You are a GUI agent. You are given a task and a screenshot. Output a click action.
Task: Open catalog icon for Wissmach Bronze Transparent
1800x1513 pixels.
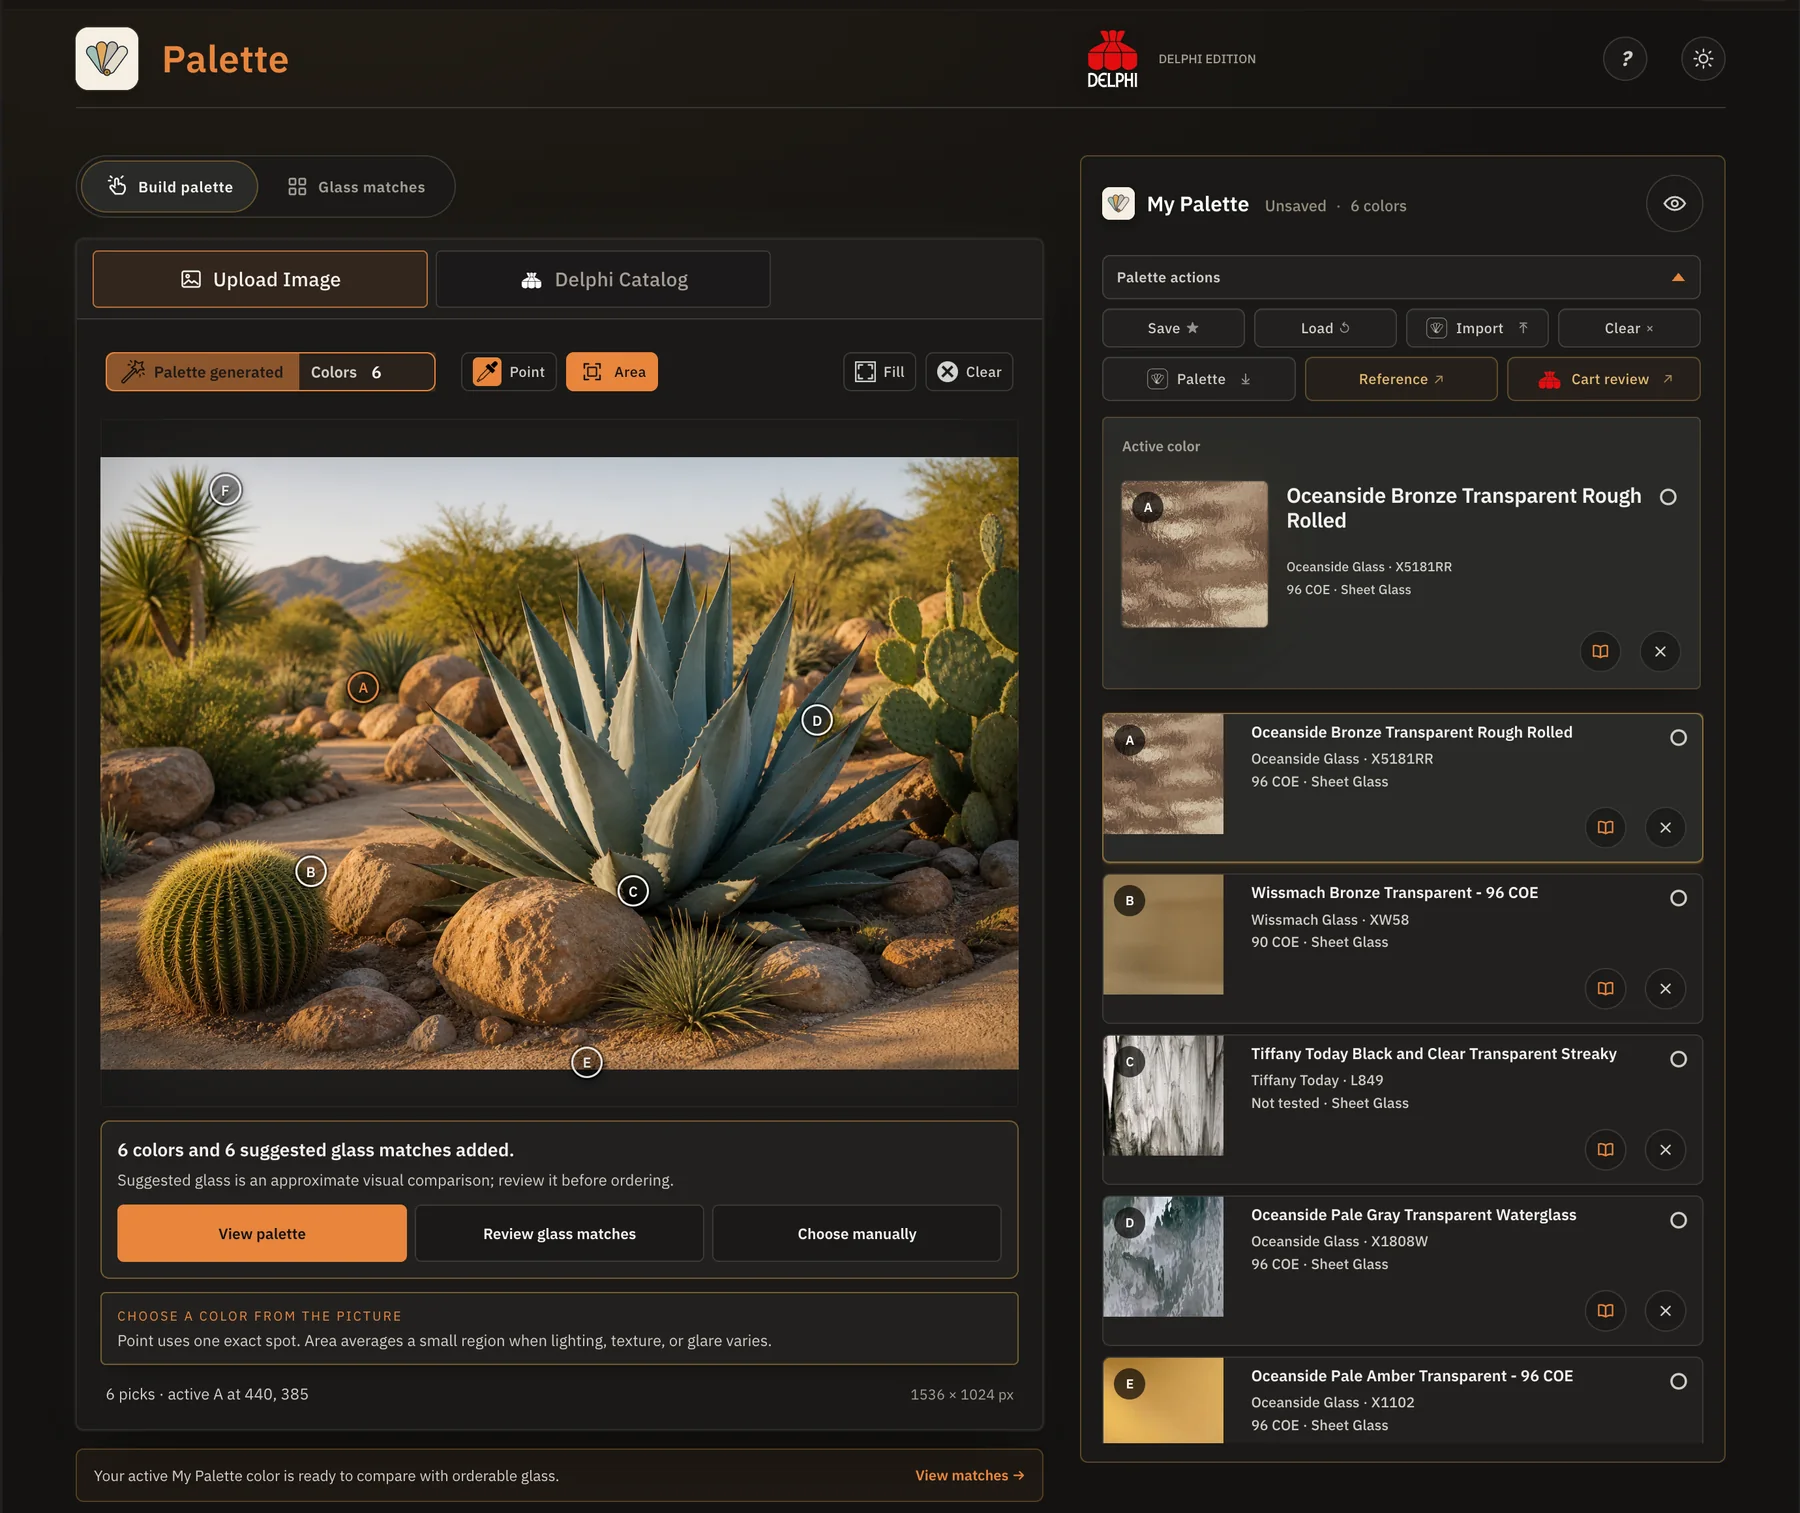click(1605, 989)
